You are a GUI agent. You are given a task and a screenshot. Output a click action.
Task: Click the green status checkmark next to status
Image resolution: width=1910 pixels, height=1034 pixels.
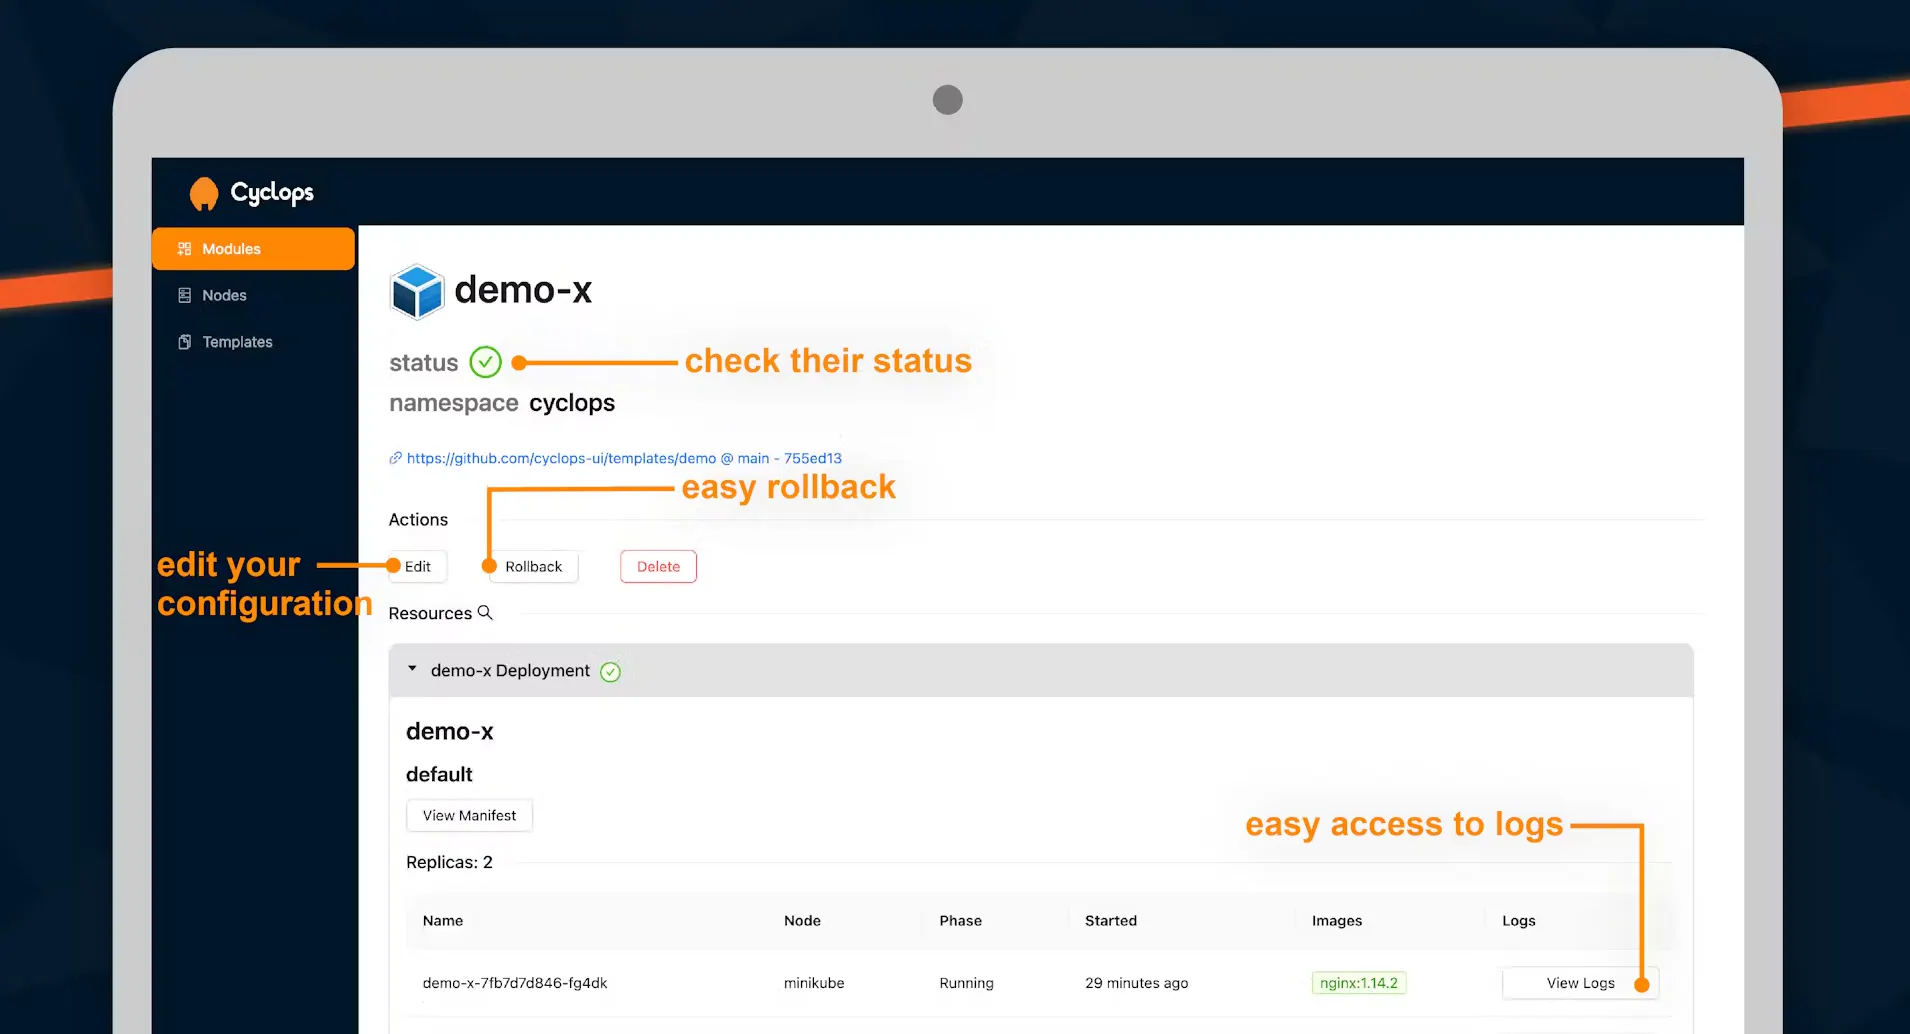coord(485,362)
